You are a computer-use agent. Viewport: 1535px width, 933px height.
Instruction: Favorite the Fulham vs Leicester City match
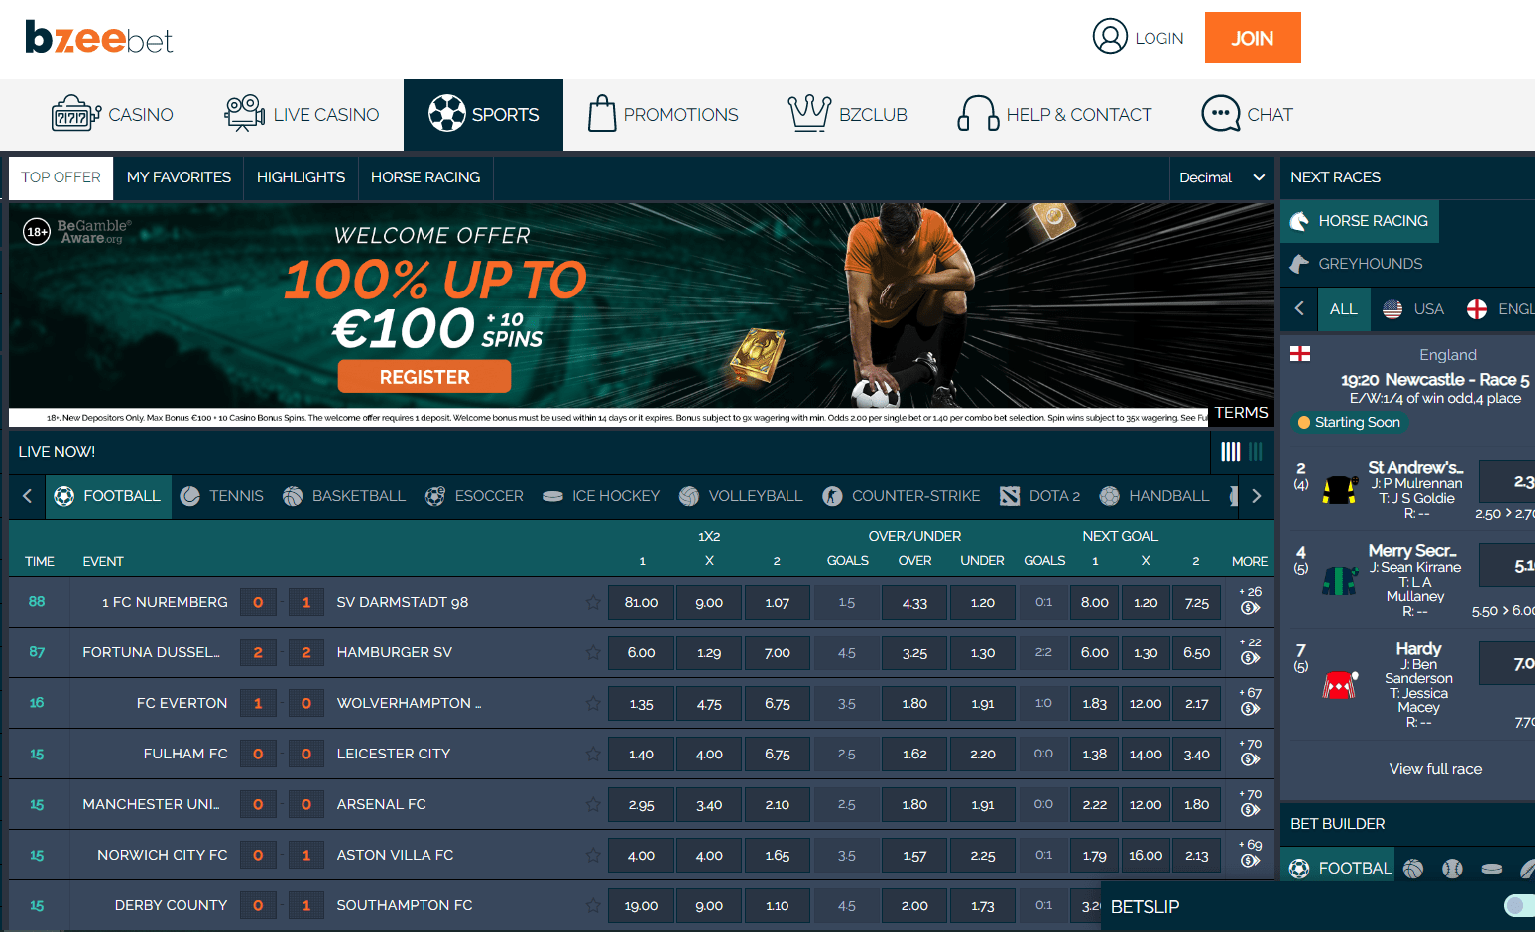click(x=593, y=753)
